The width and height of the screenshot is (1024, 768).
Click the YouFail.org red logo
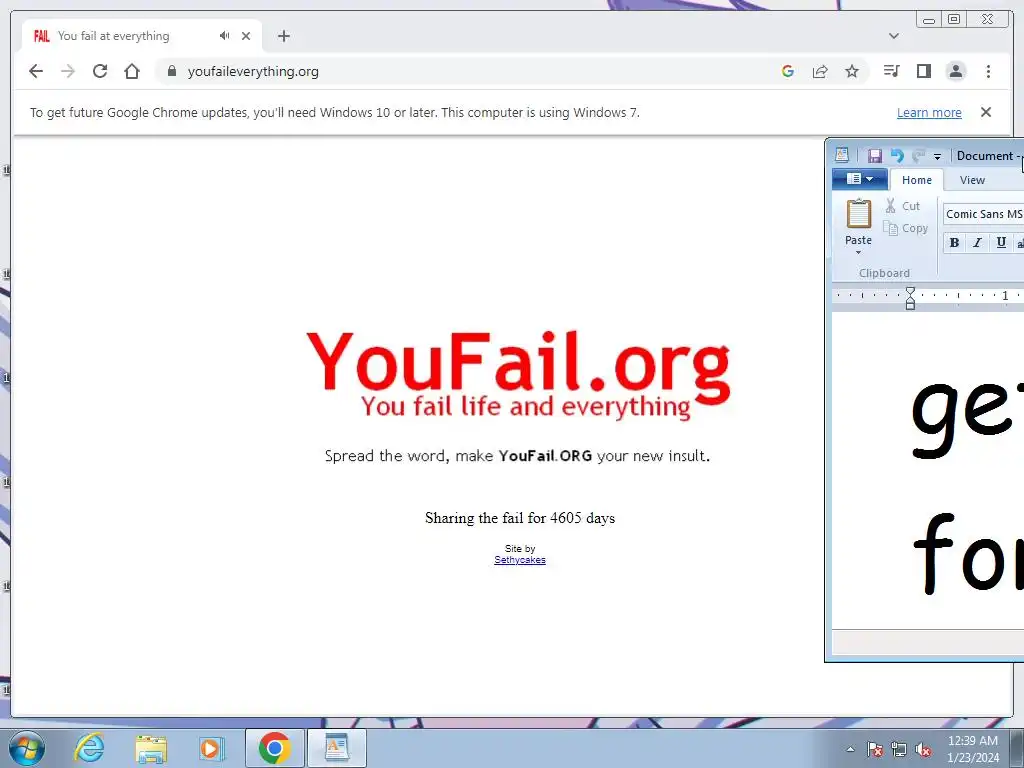pos(518,374)
